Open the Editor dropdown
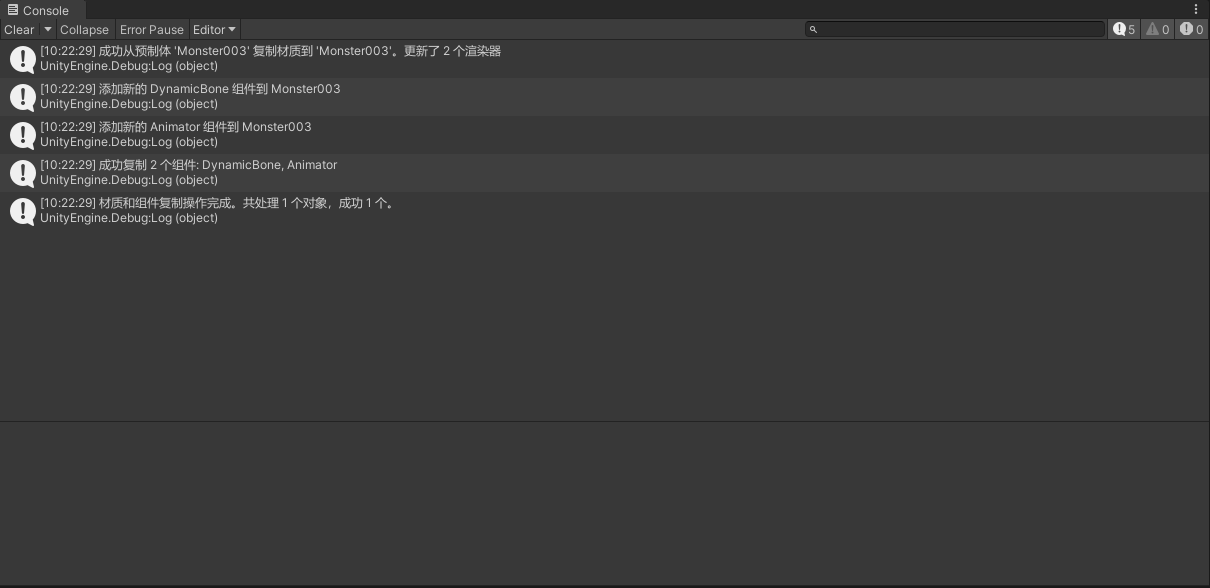Image resolution: width=1210 pixels, height=588 pixels. point(214,30)
